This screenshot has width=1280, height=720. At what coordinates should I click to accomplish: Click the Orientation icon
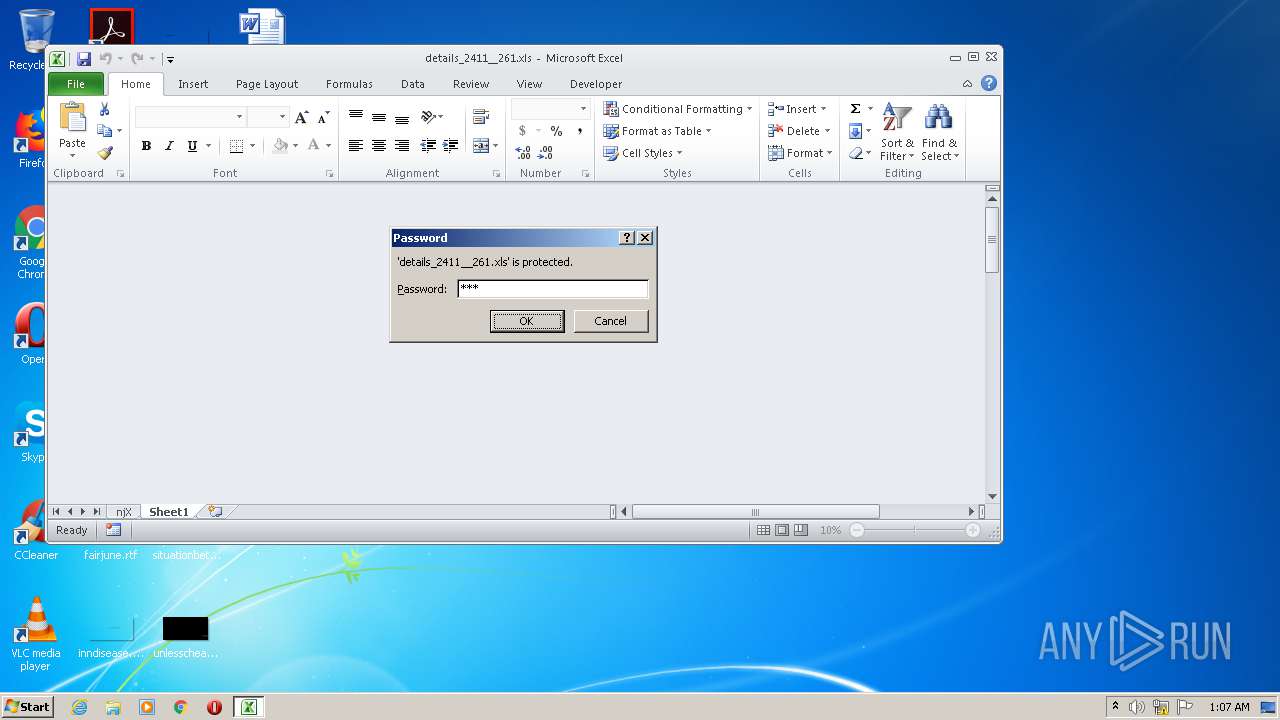tap(429, 118)
